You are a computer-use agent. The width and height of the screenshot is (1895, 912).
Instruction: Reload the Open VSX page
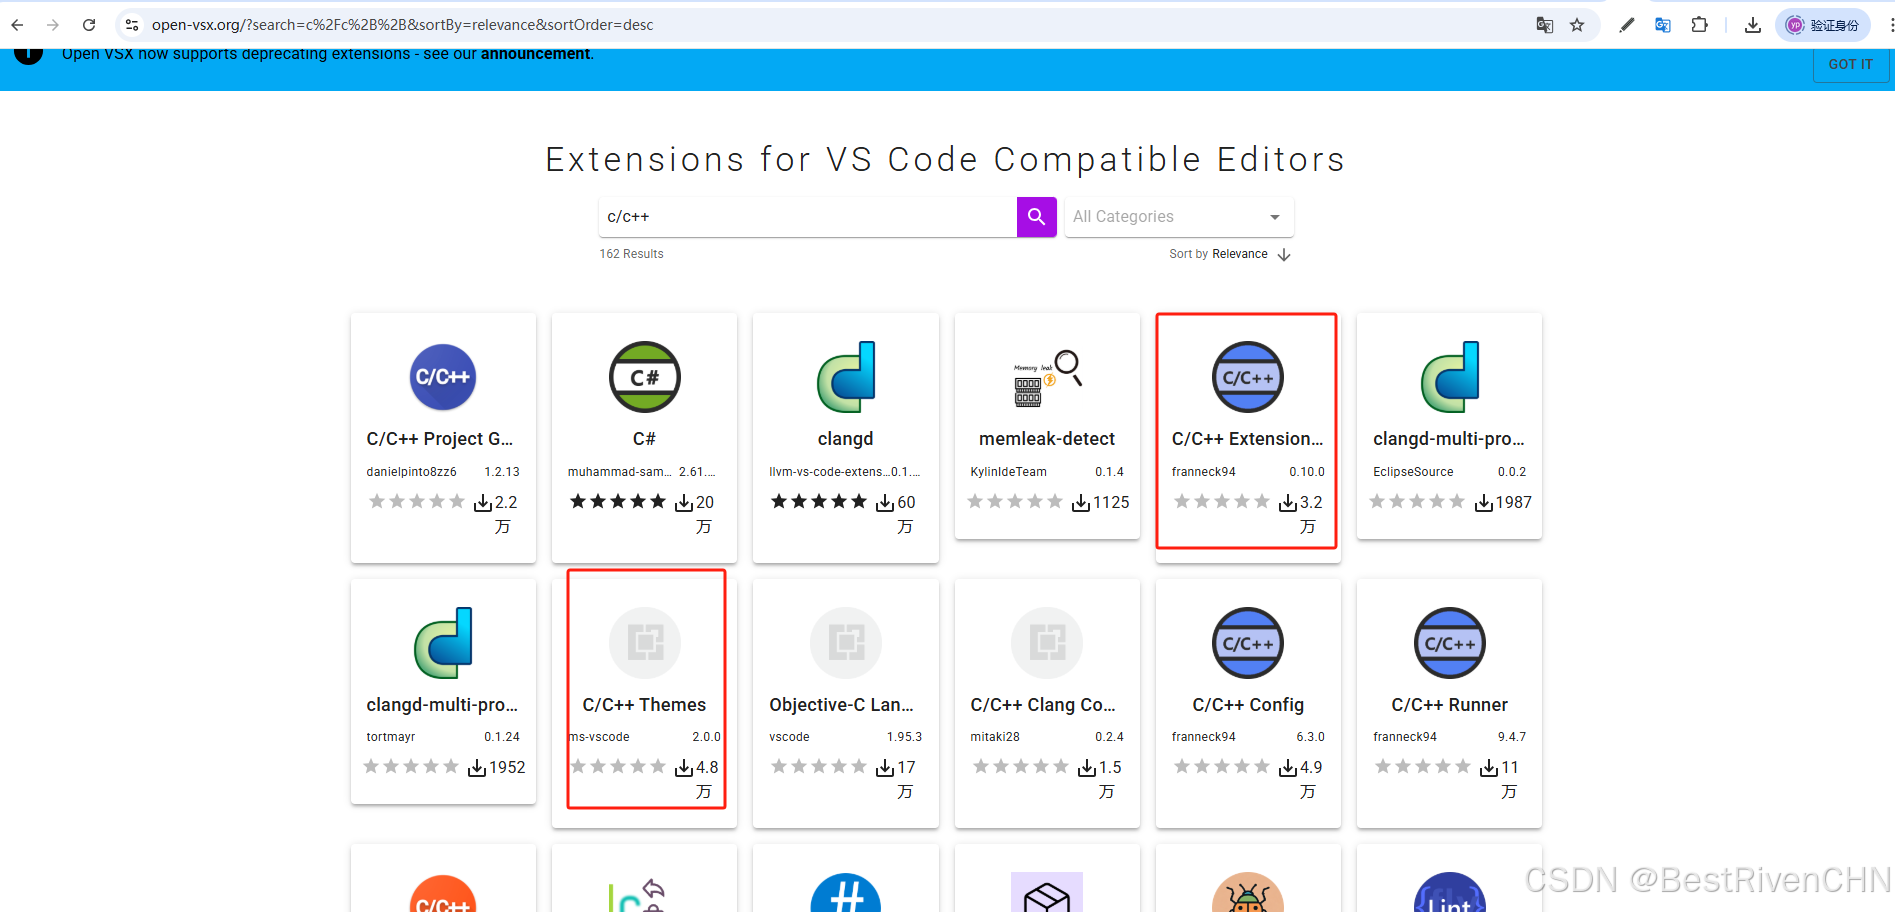click(89, 25)
